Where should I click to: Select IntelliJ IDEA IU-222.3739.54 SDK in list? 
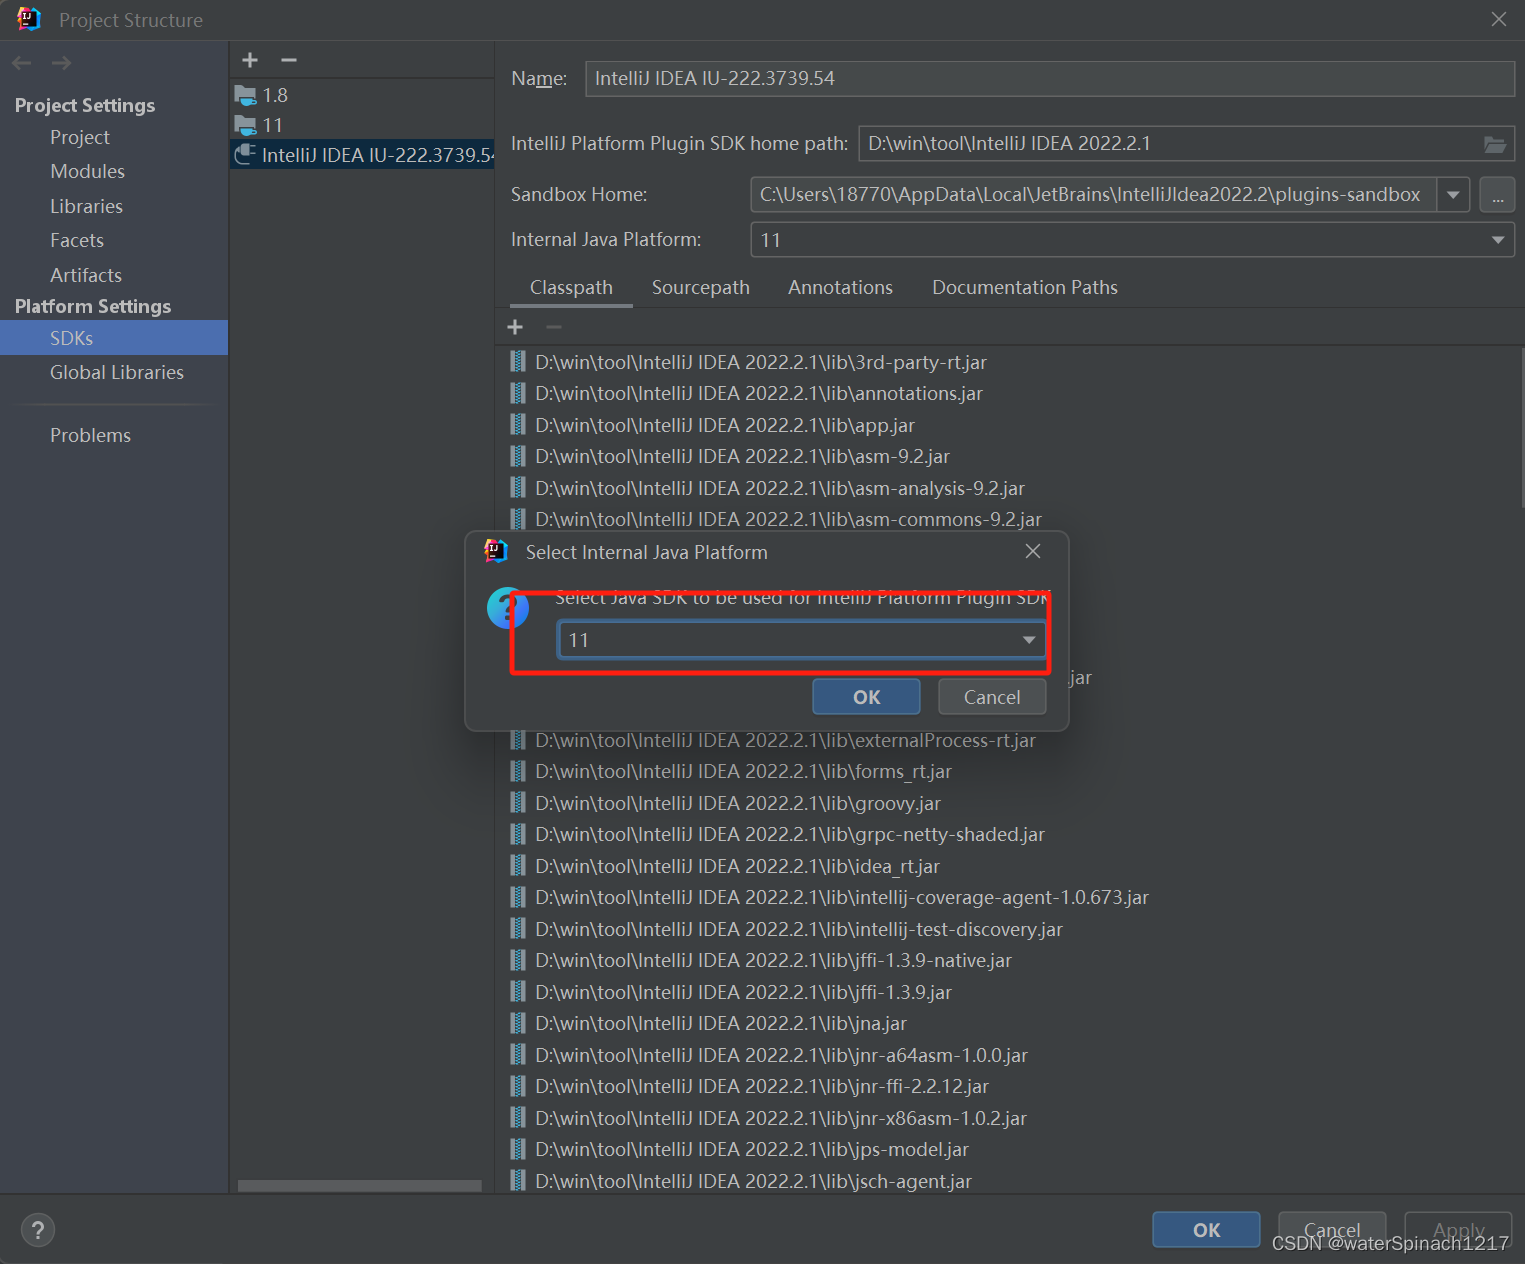[x=362, y=155]
